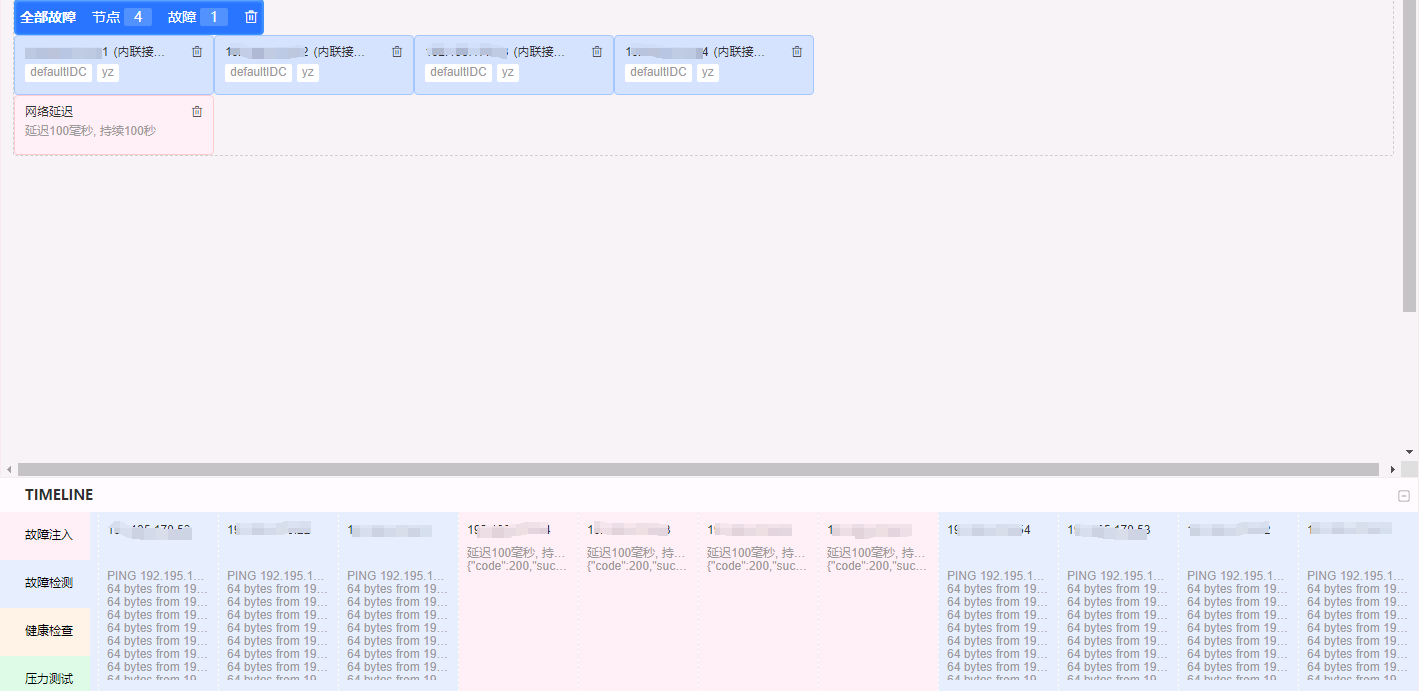Select the 故障注入 timeline category

pyautogui.click(x=45, y=535)
